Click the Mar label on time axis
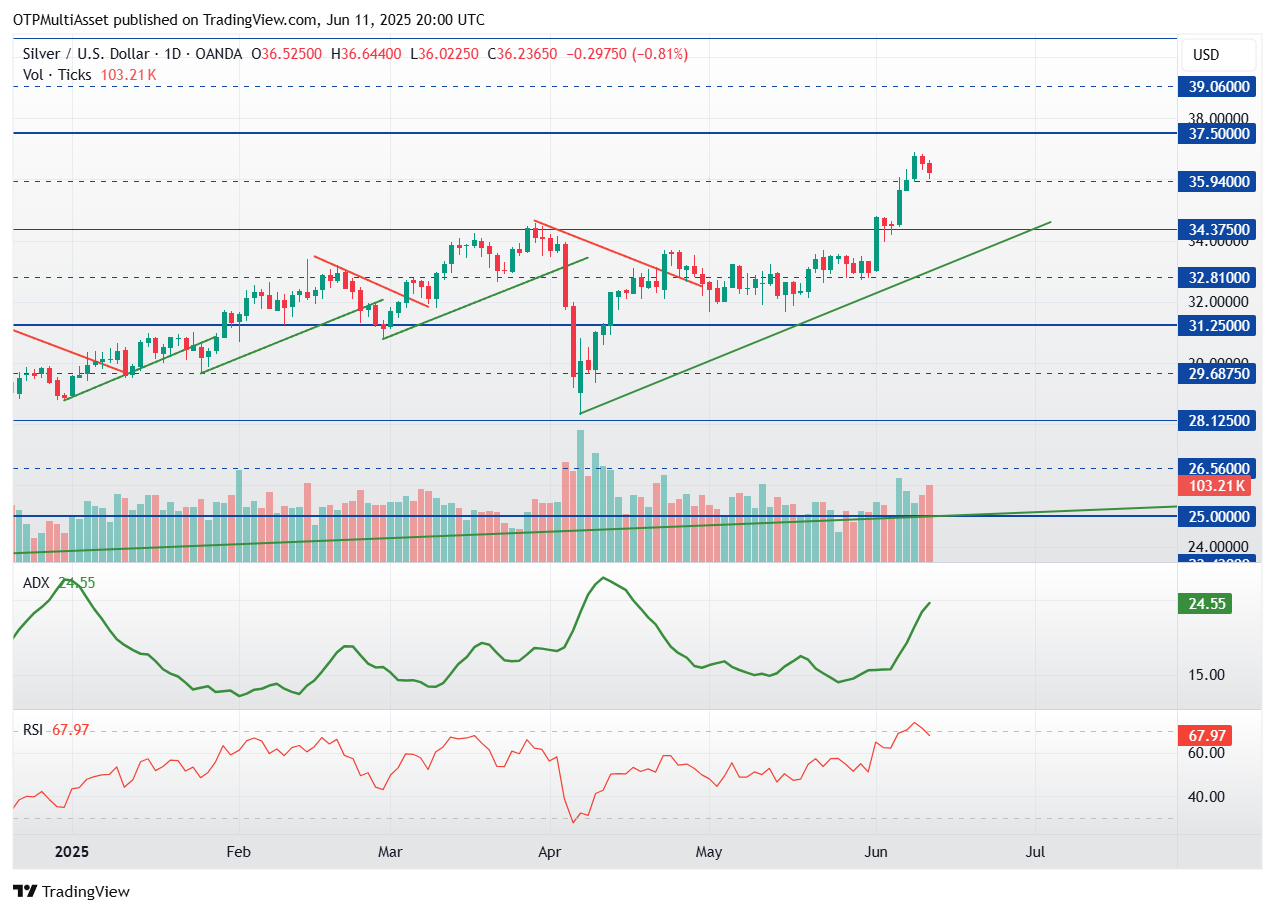The image size is (1275, 913). (x=391, y=853)
